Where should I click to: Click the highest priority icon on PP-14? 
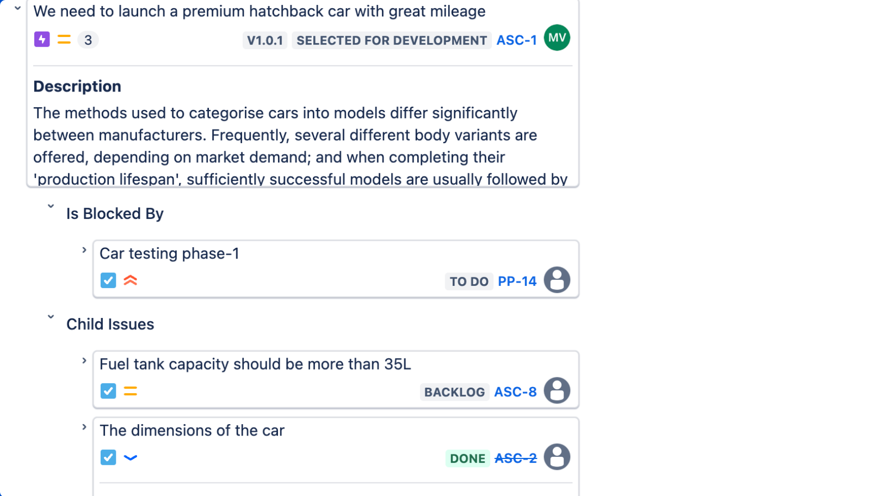click(130, 281)
